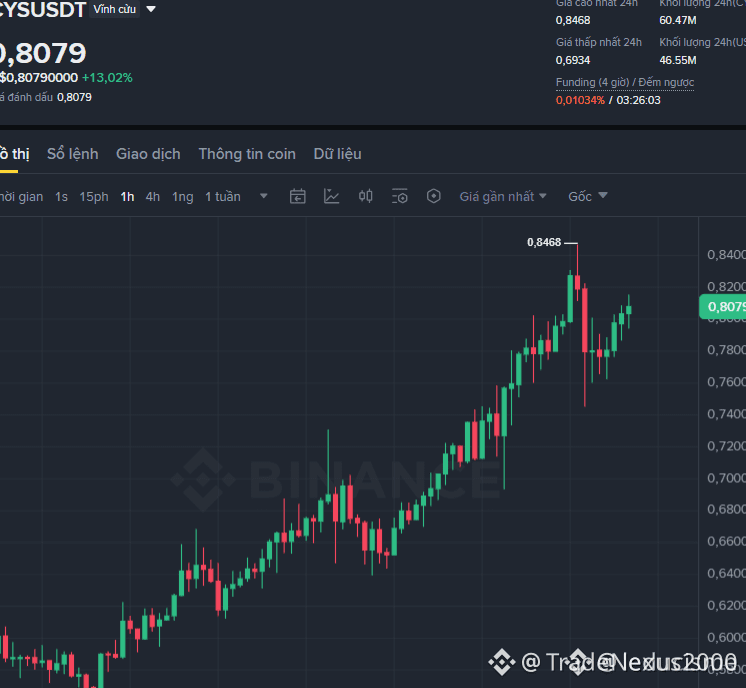Open the Dữ liệu tab
This screenshot has width=746, height=688.
[337, 154]
